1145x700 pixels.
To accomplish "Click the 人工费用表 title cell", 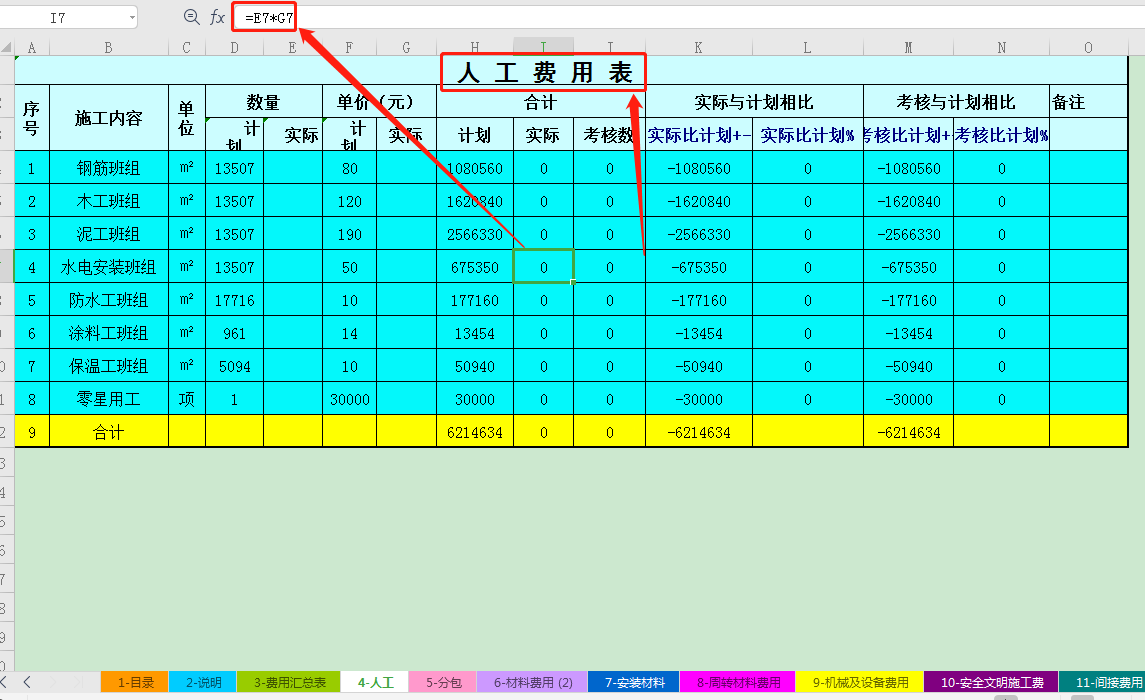I will (x=542, y=70).
